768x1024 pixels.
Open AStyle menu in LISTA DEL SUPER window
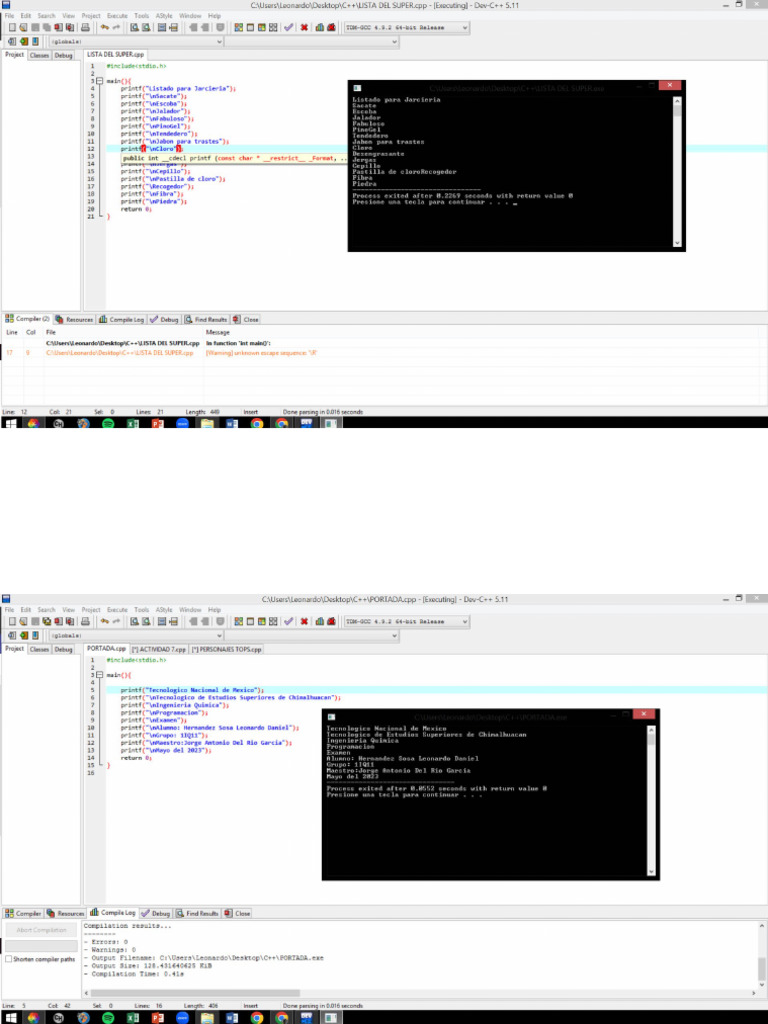pos(164,16)
